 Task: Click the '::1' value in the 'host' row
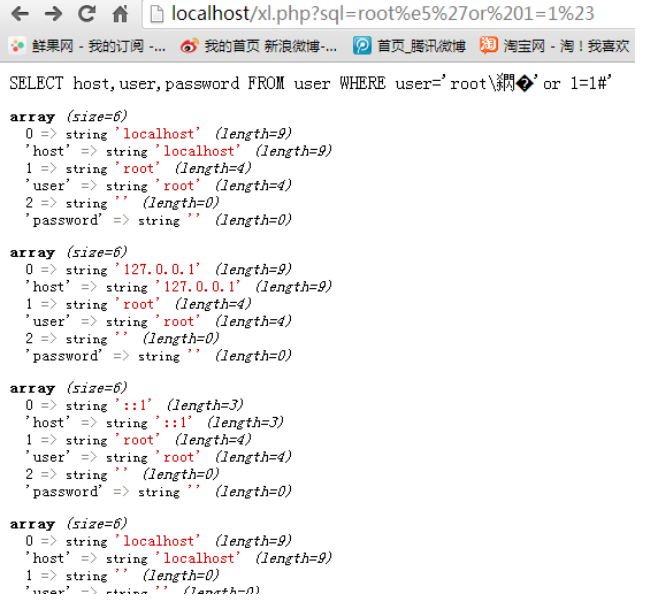coord(174,422)
